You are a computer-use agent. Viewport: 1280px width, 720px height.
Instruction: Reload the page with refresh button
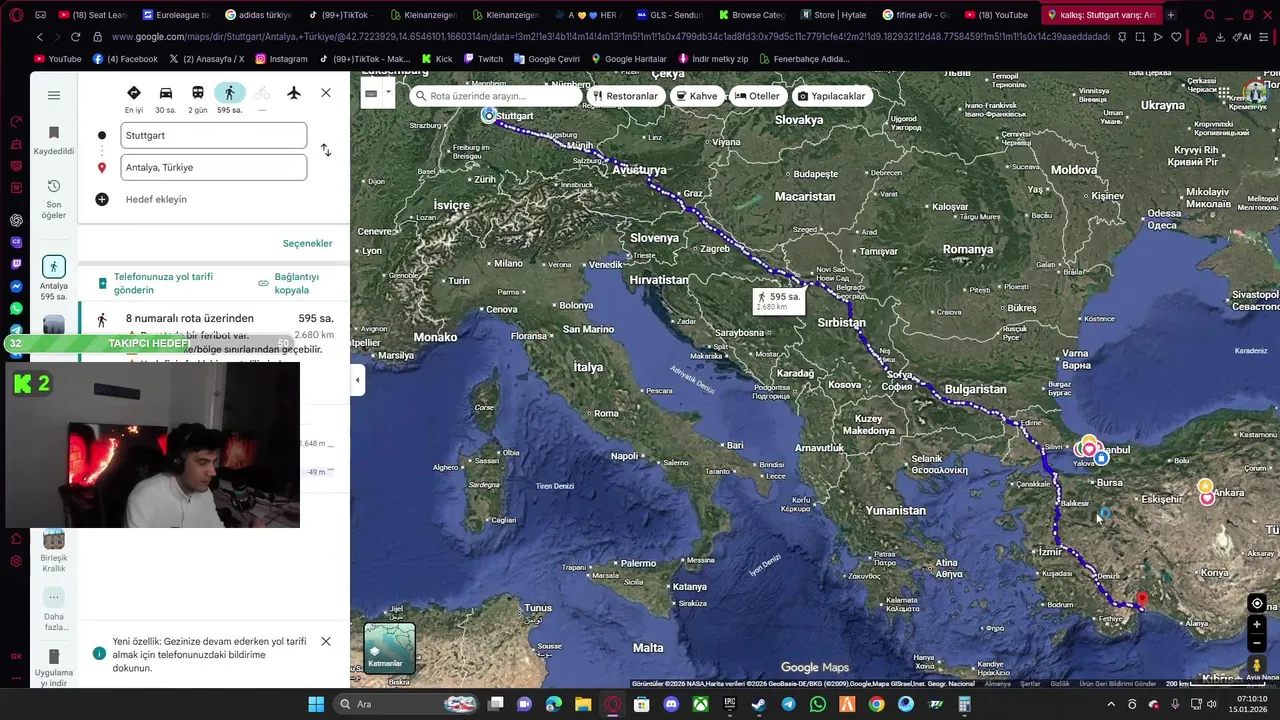coord(76,37)
